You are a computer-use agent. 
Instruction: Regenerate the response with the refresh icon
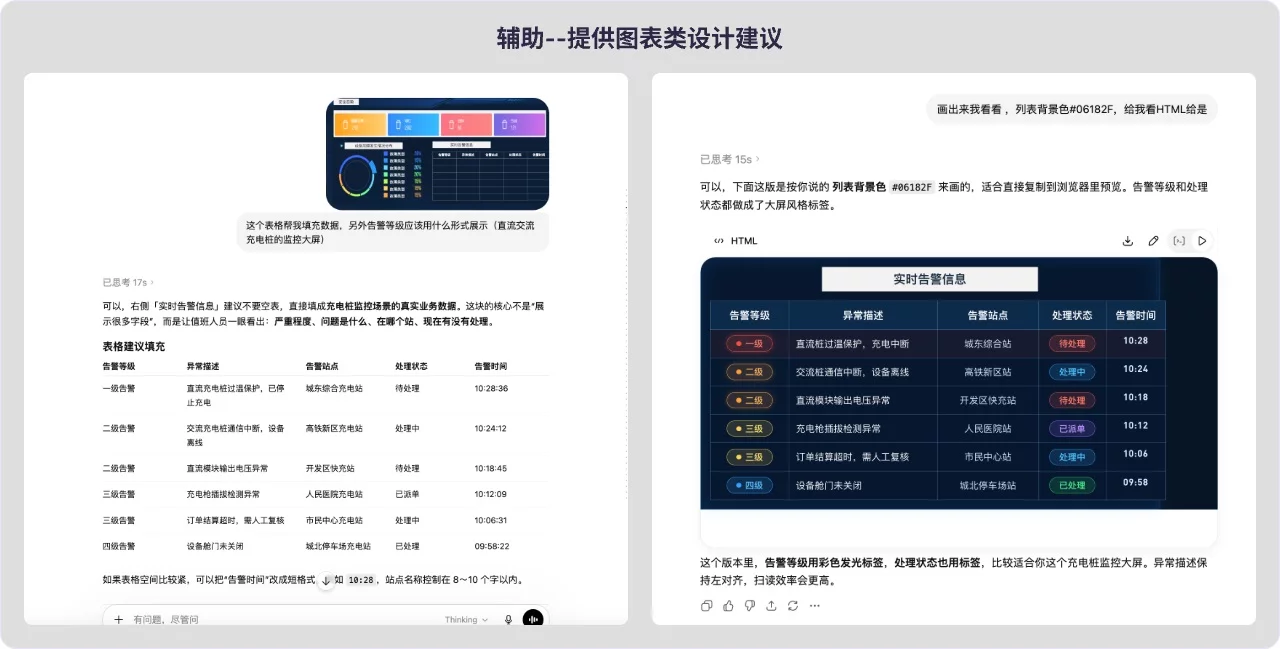coord(793,606)
